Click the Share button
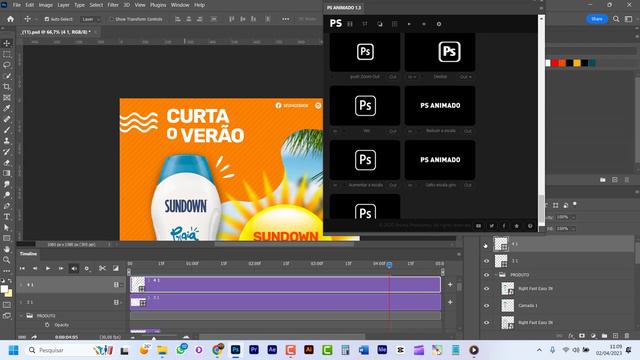Viewport: 640px width, 360px height. (597, 19)
